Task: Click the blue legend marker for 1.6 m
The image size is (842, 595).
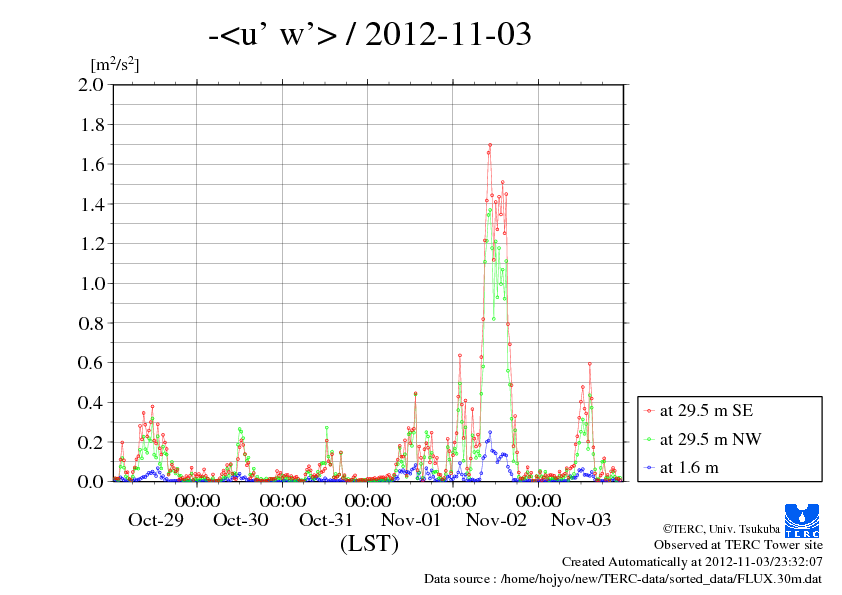Action: [x=650, y=468]
